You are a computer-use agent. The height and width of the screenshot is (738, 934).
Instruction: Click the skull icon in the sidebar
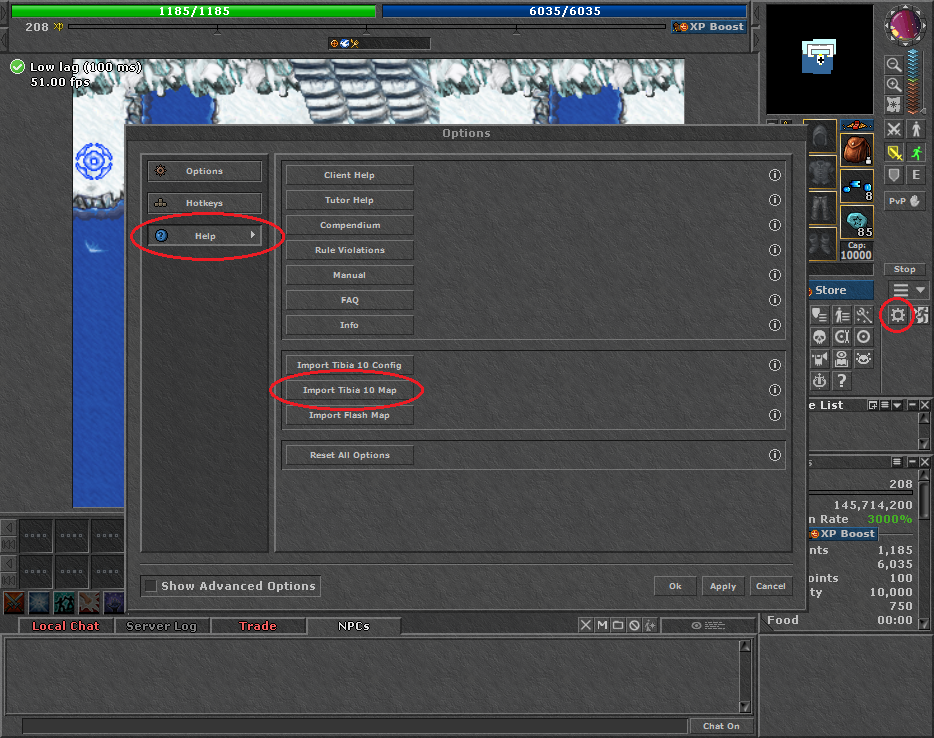pos(819,337)
